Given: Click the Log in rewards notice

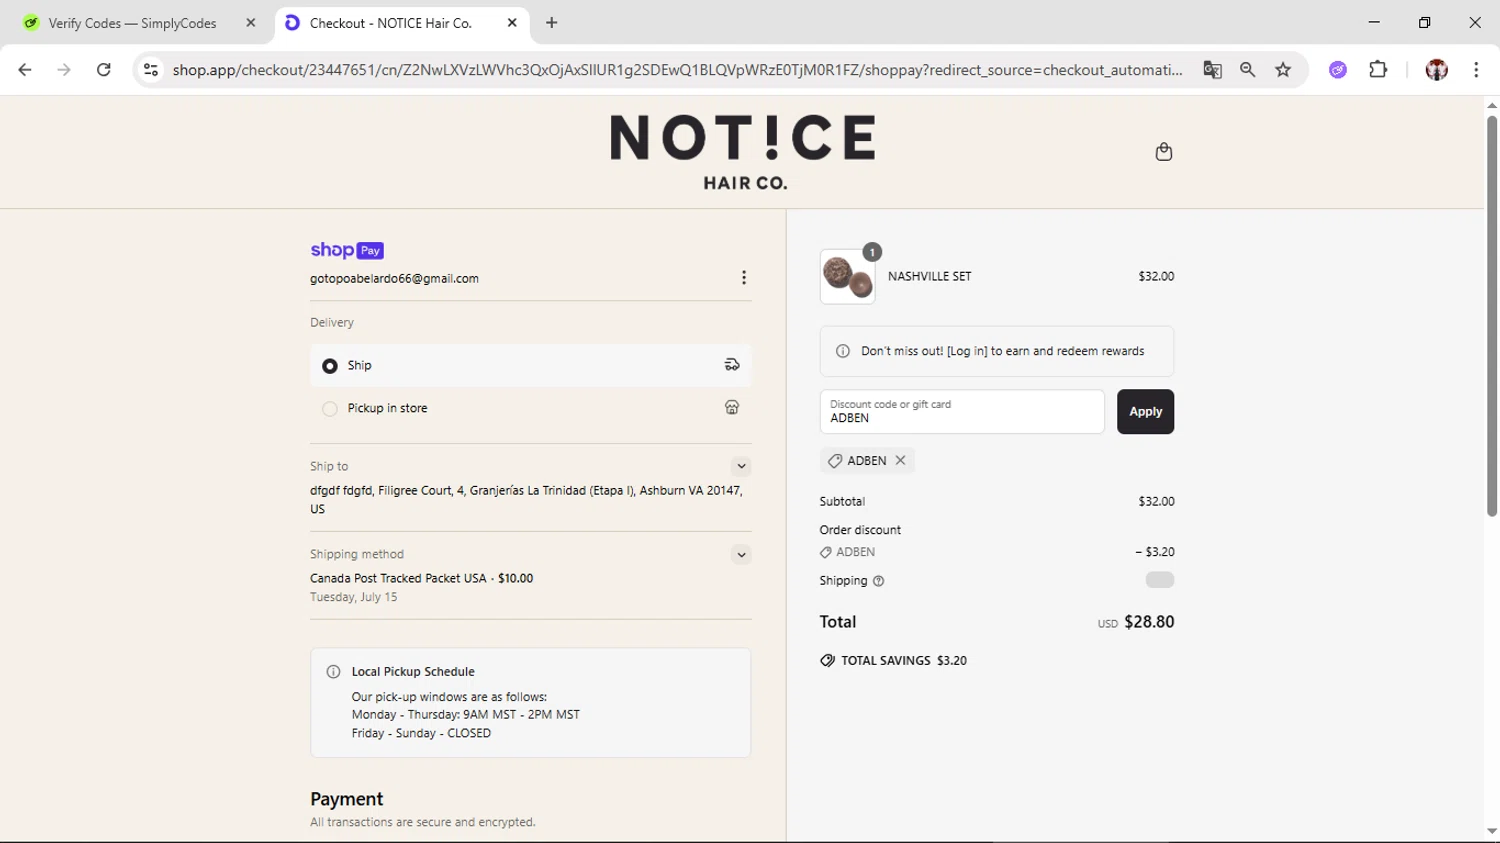Looking at the screenshot, I should click(x=996, y=351).
